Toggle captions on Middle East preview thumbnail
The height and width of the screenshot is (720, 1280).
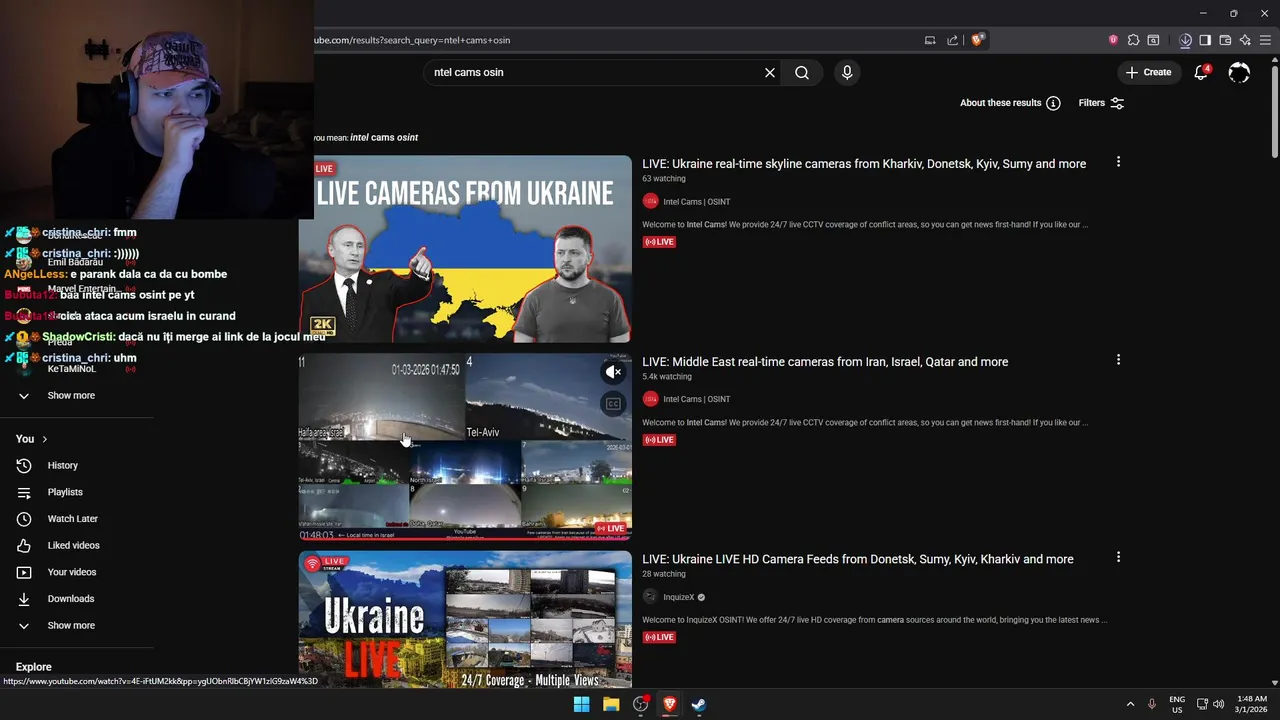pyautogui.click(x=613, y=404)
